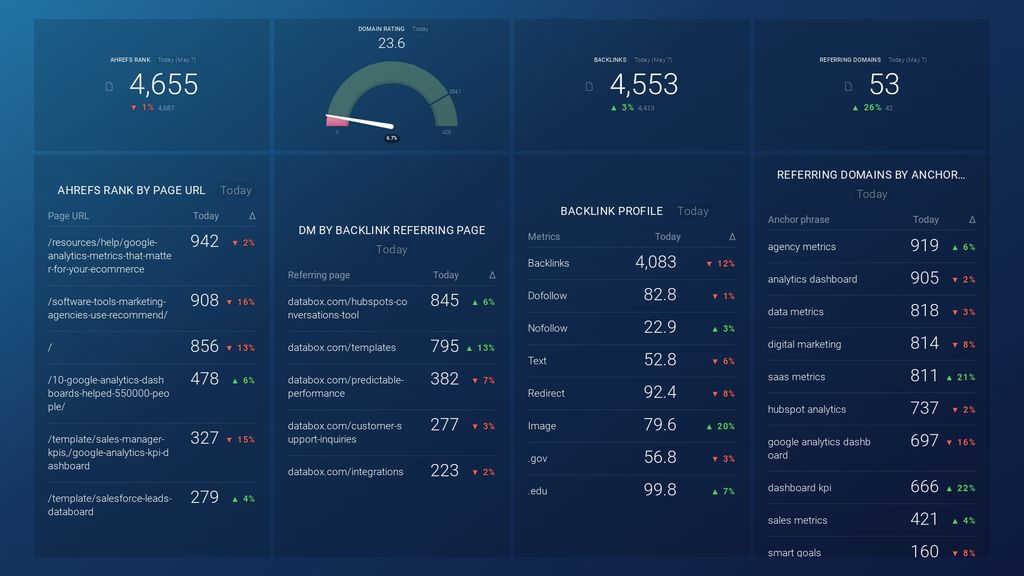Click the Text metric value 52.8

660,360
